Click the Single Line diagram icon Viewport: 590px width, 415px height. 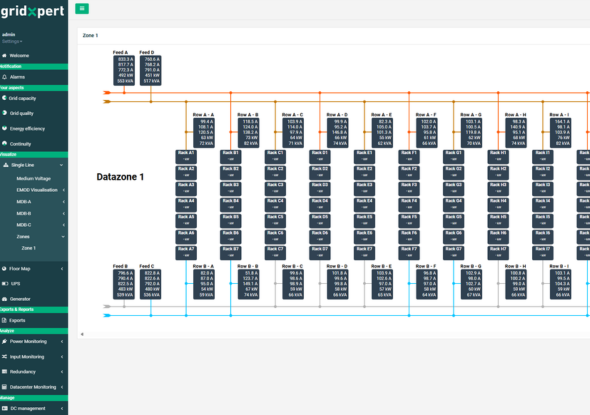point(6,165)
